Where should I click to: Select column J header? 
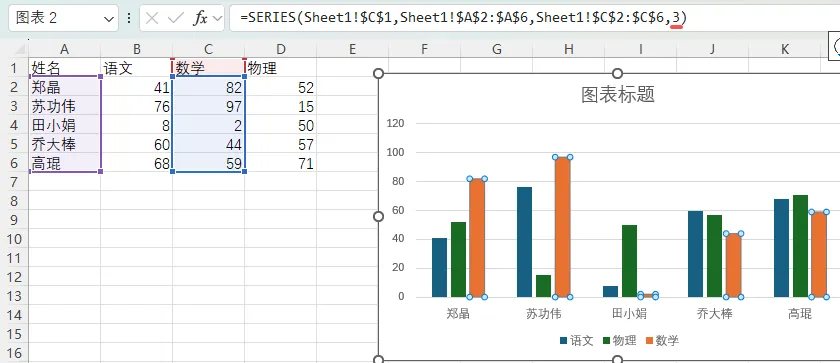[712, 50]
